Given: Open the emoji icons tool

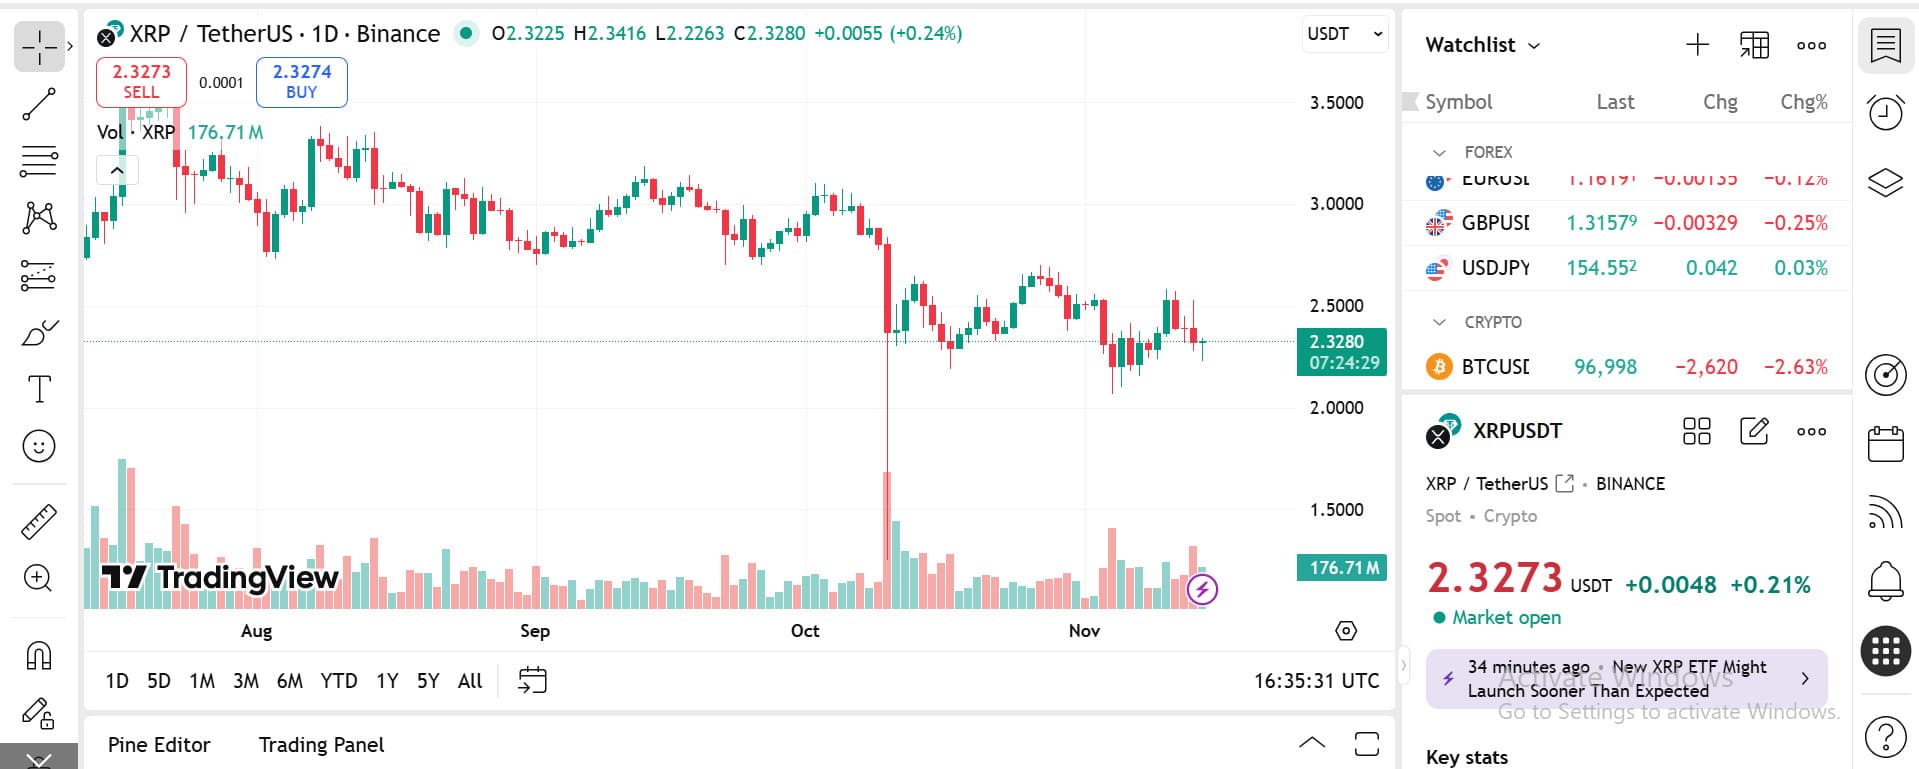Looking at the screenshot, I should (39, 446).
